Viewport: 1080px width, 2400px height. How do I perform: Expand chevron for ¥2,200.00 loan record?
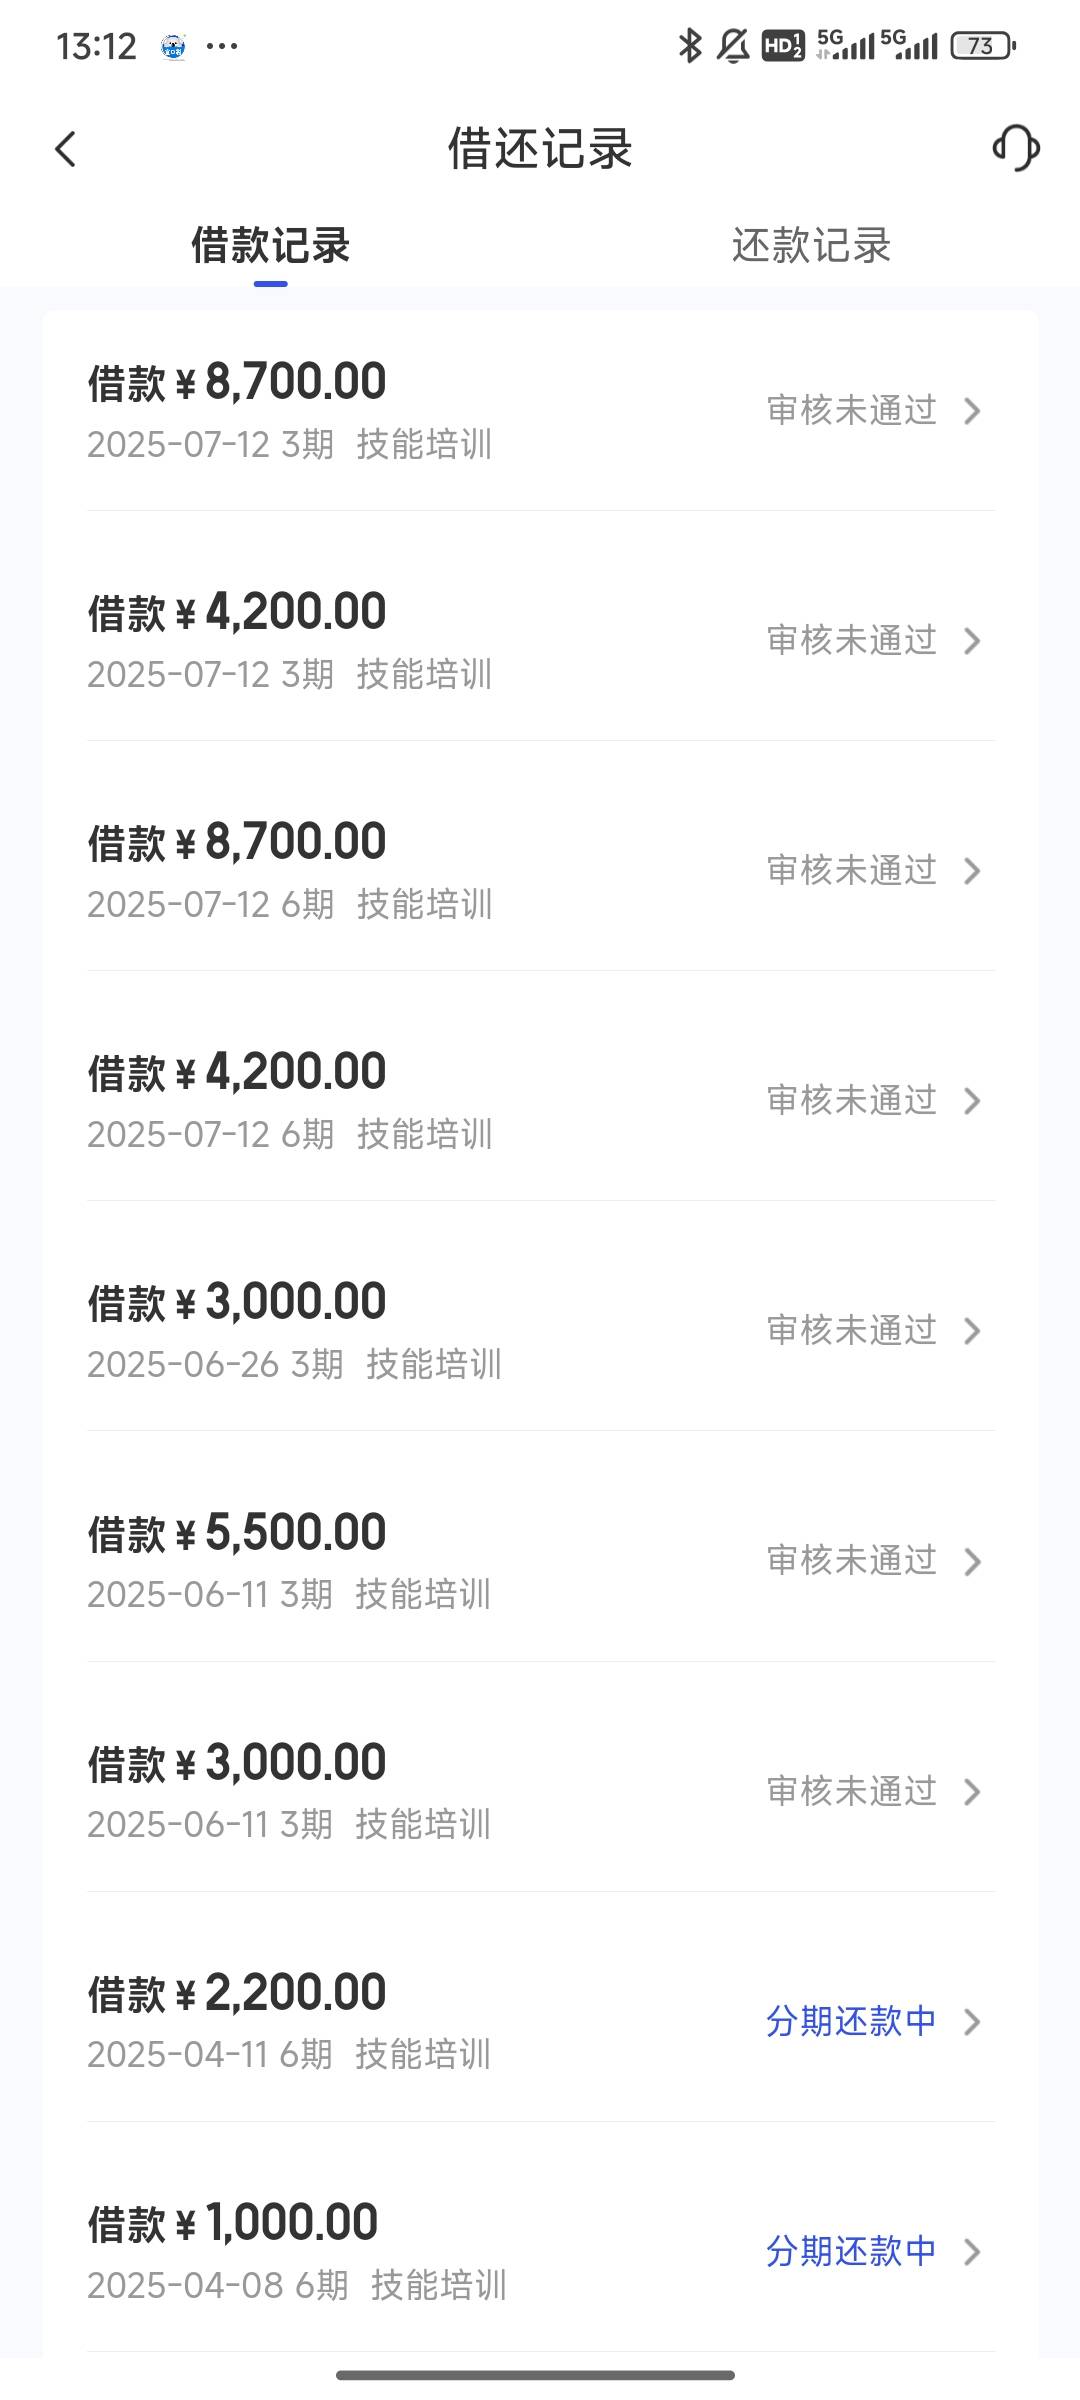pyautogui.click(x=972, y=2021)
